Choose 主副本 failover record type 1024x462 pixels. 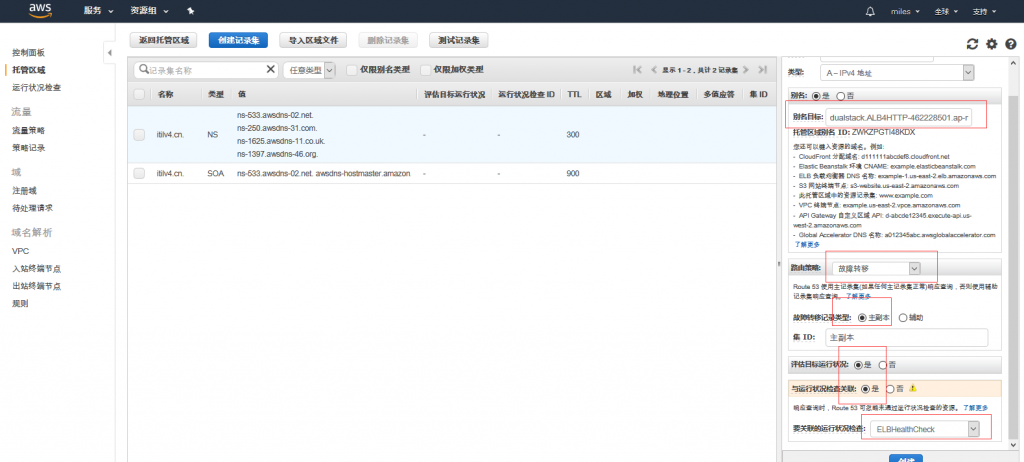tap(862, 318)
